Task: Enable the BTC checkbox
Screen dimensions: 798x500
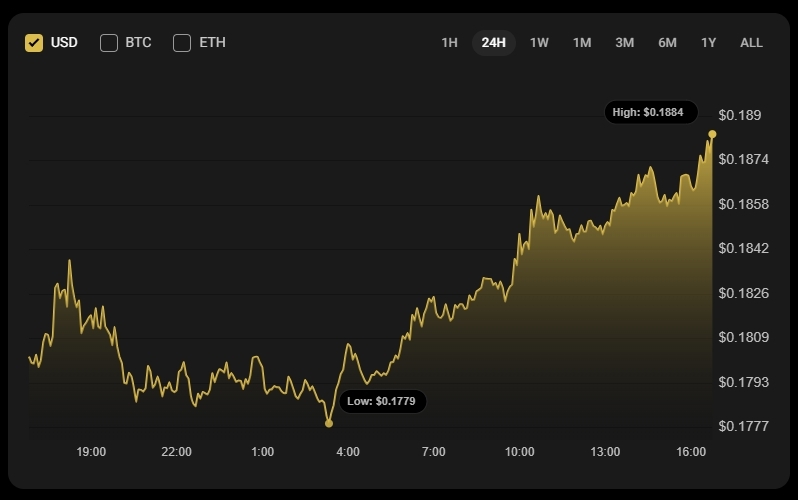Action: point(109,43)
